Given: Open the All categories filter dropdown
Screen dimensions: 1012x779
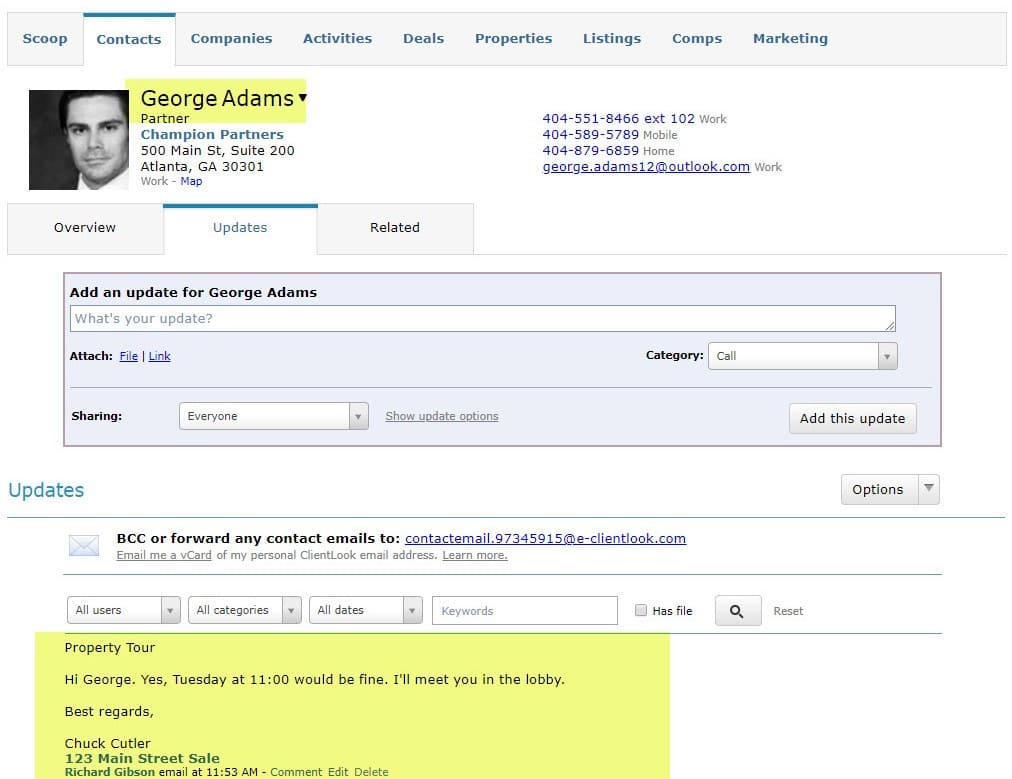Looking at the screenshot, I should coord(245,610).
